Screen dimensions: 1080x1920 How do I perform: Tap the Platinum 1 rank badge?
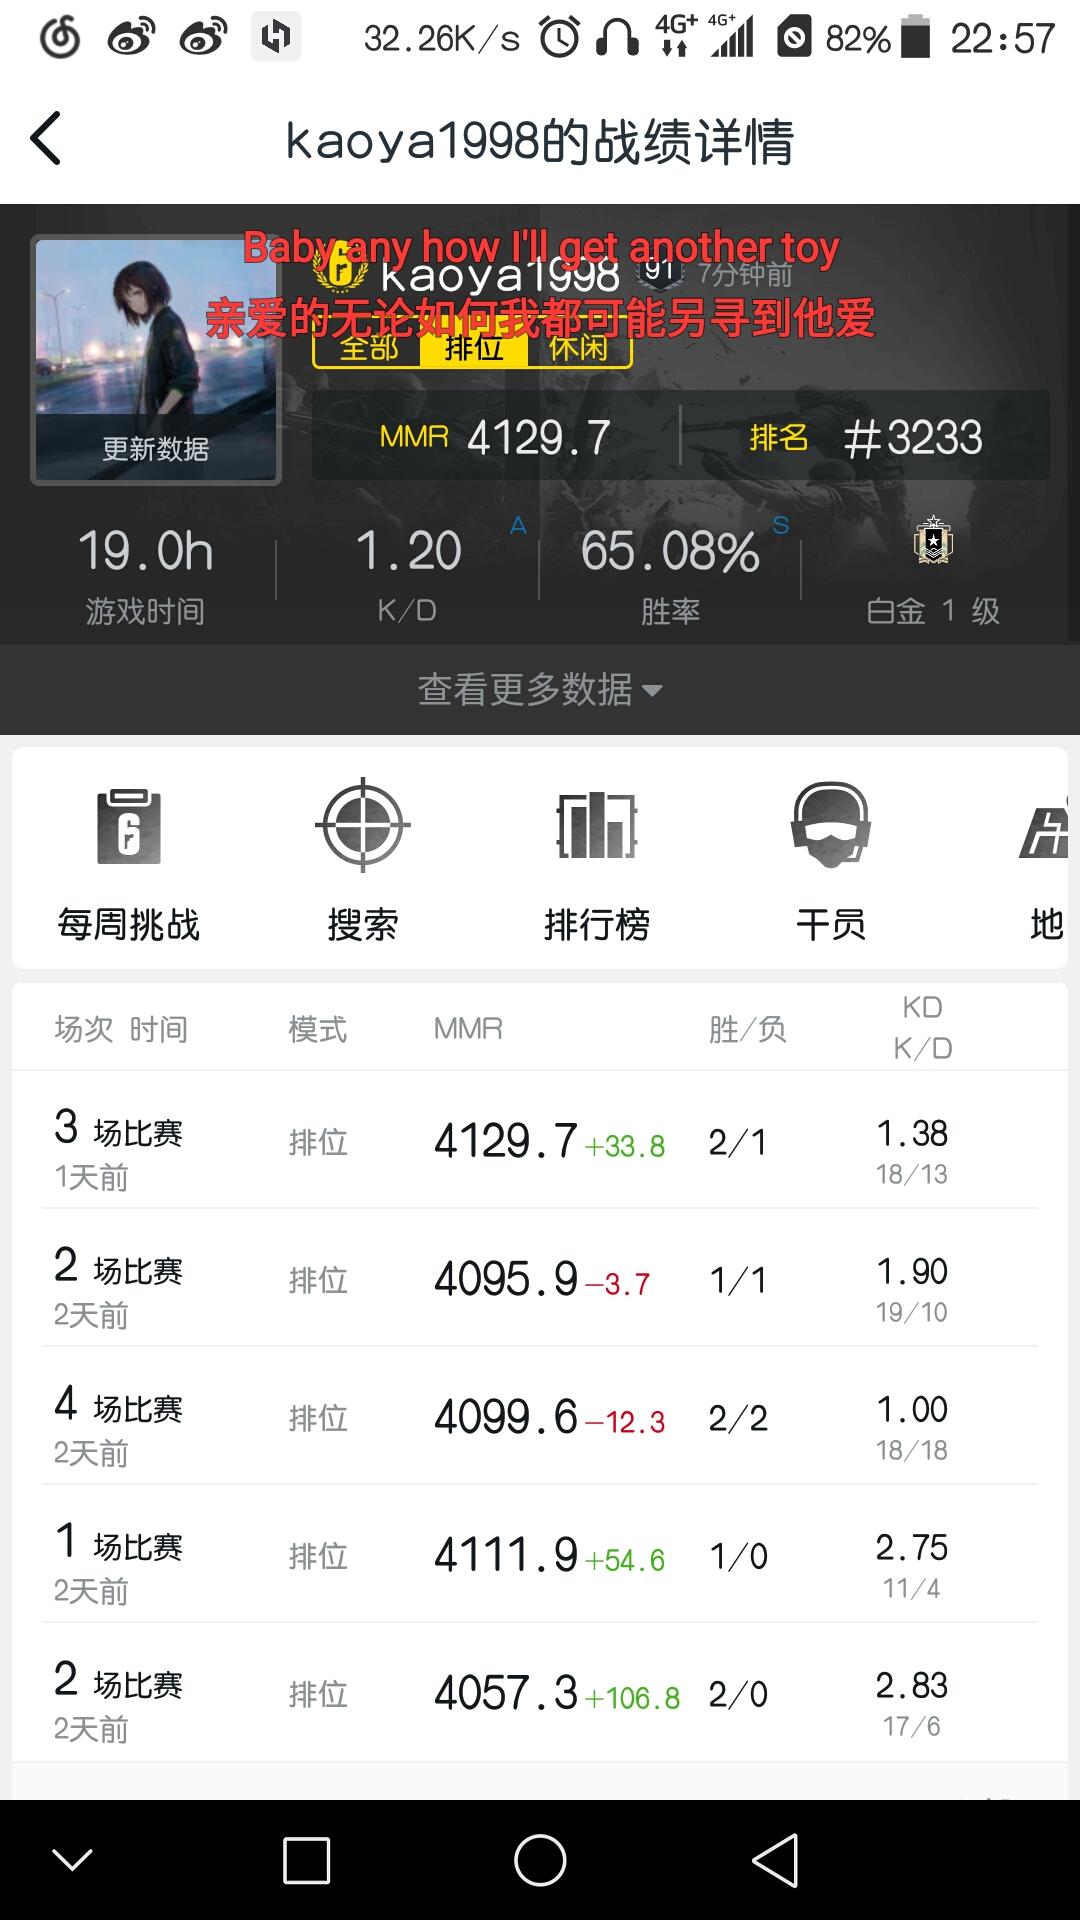tap(932, 542)
